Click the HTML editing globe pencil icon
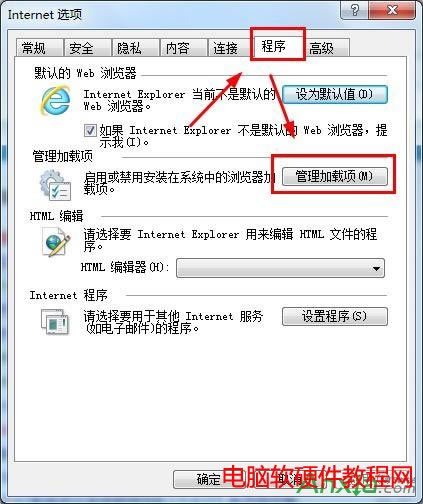 point(56,242)
